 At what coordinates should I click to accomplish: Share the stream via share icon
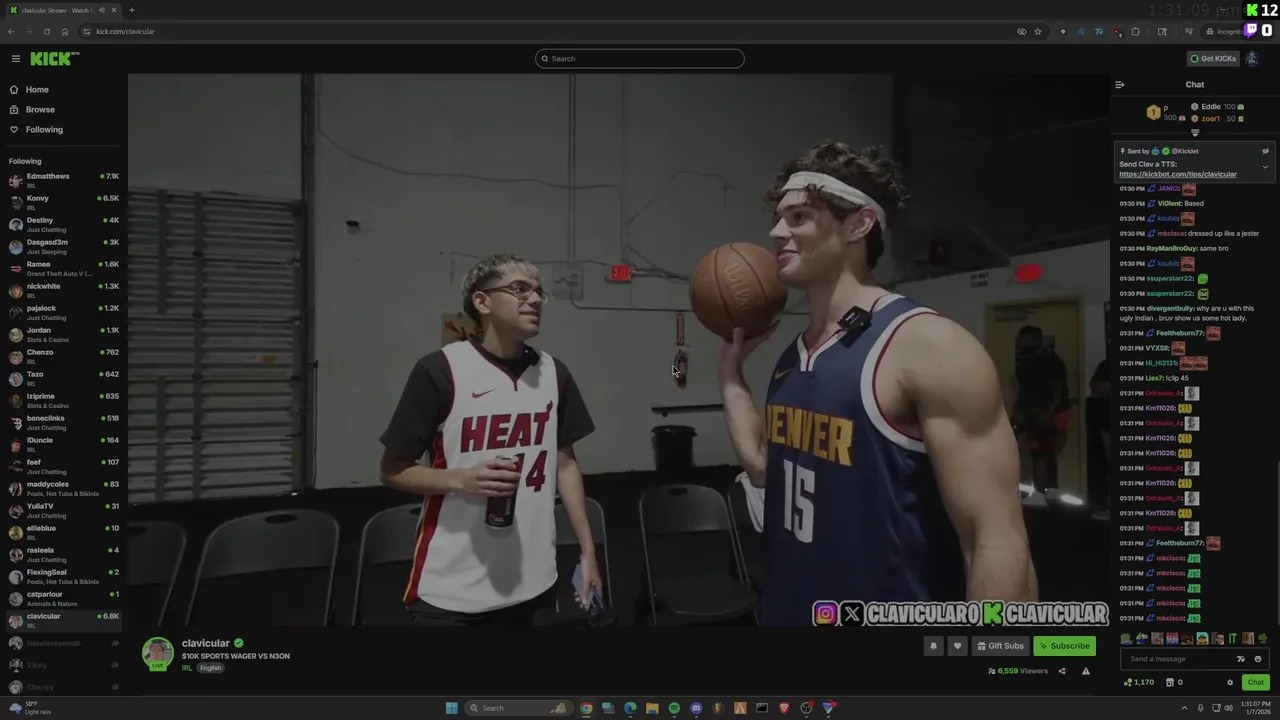click(x=1062, y=671)
